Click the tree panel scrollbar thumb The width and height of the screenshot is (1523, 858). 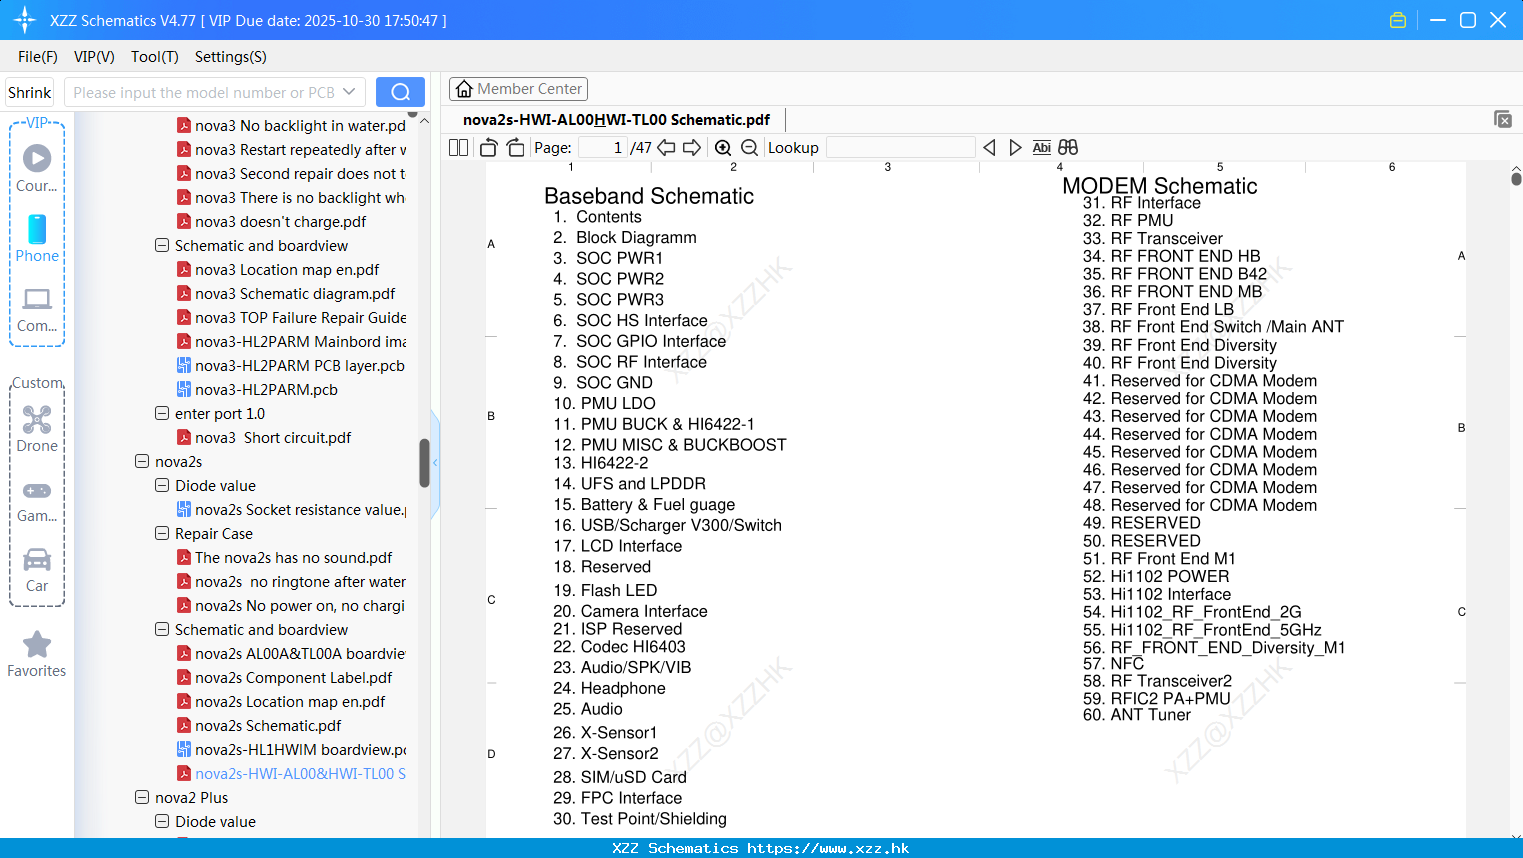click(424, 463)
